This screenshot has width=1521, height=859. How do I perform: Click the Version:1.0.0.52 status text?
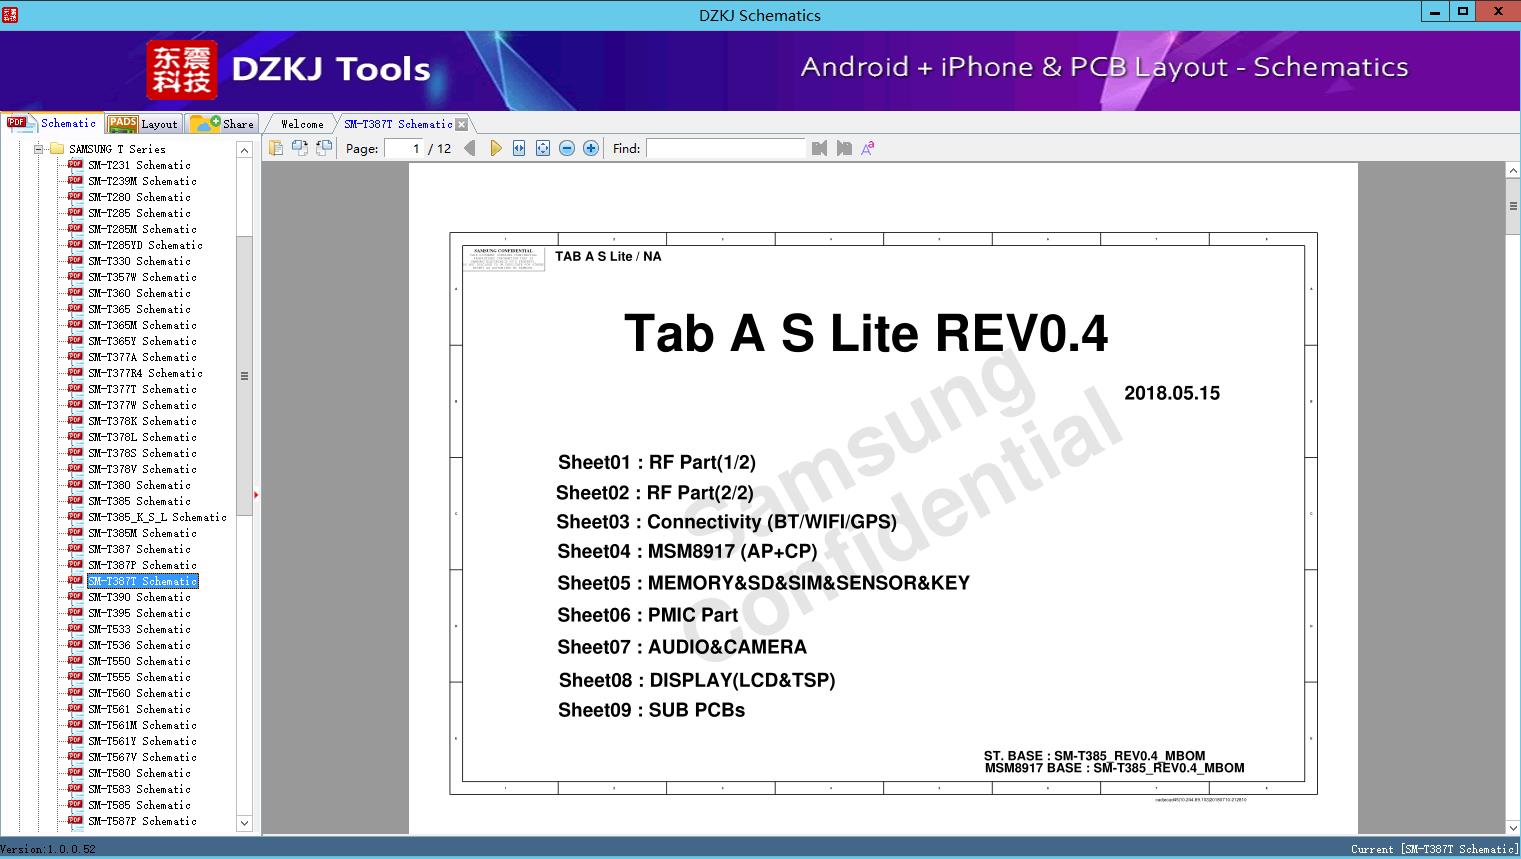tap(48, 849)
